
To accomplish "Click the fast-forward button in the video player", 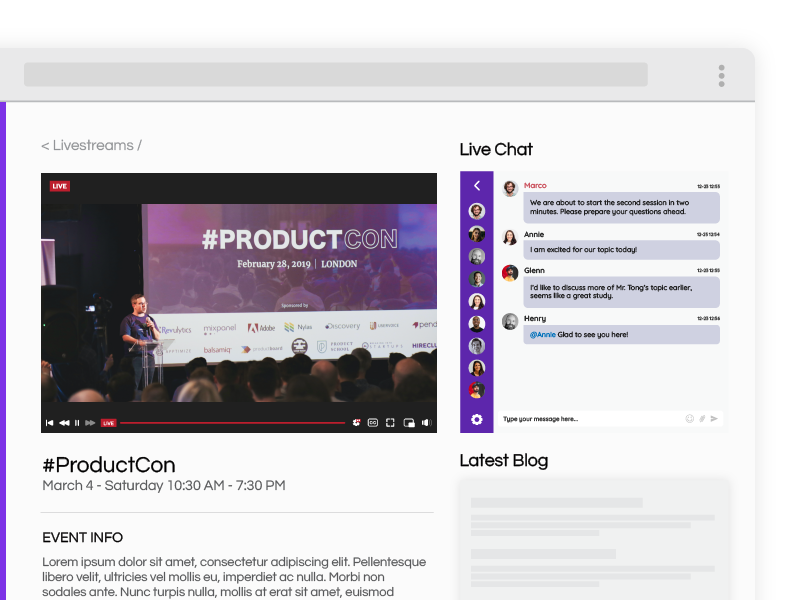I will (90, 423).
